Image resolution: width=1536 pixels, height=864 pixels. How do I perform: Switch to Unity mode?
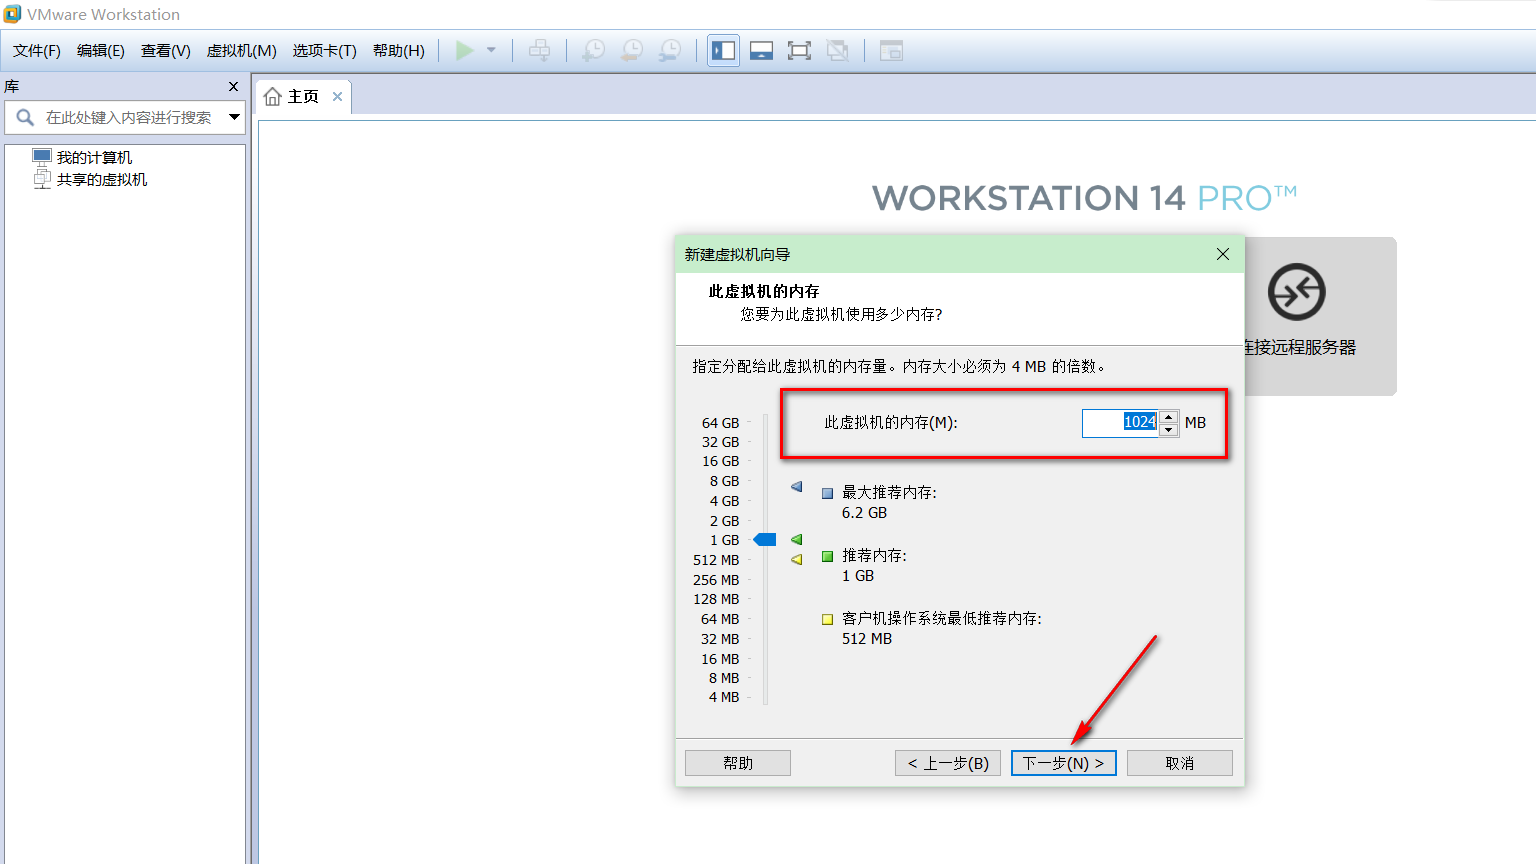click(838, 50)
